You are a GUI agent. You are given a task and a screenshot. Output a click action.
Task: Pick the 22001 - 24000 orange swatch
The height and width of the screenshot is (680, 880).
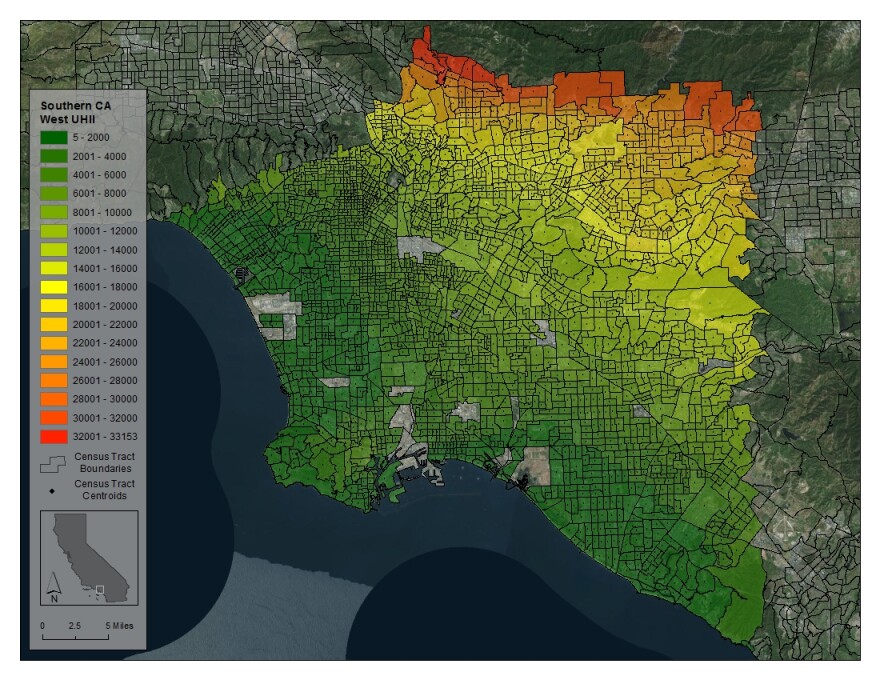click(x=54, y=343)
